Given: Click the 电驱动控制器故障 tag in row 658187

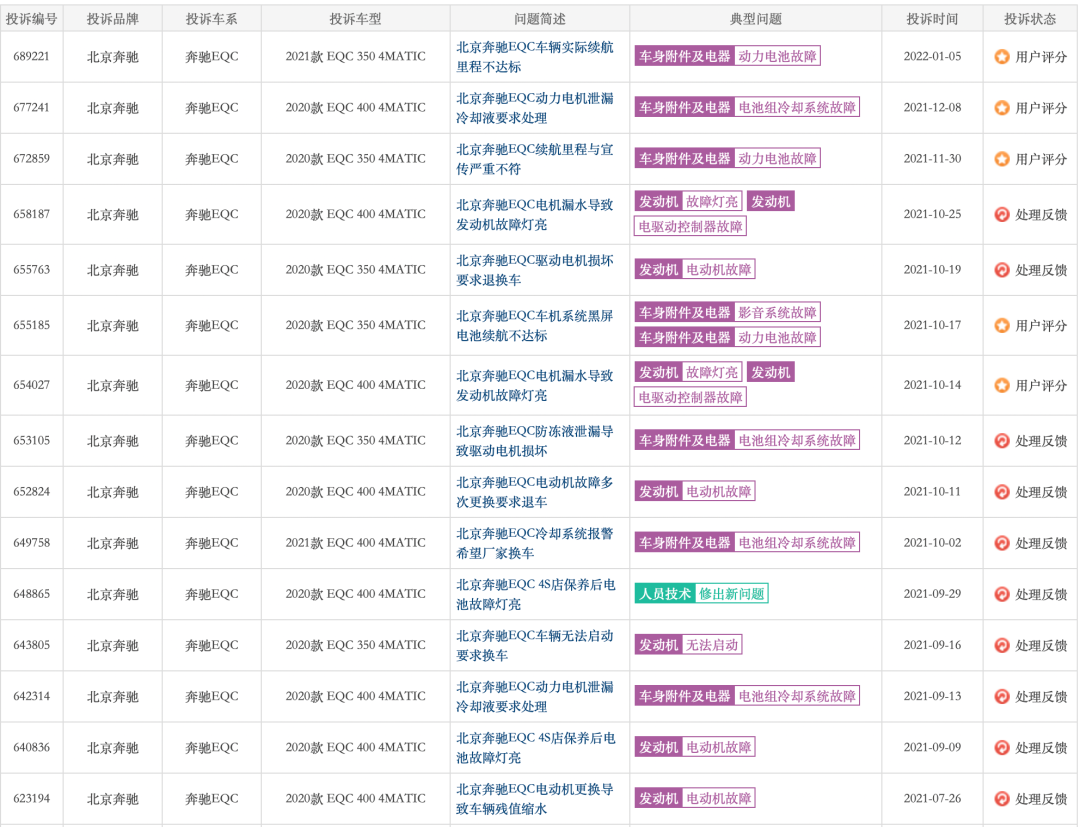Looking at the screenshot, I should click(x=690, y=227).
